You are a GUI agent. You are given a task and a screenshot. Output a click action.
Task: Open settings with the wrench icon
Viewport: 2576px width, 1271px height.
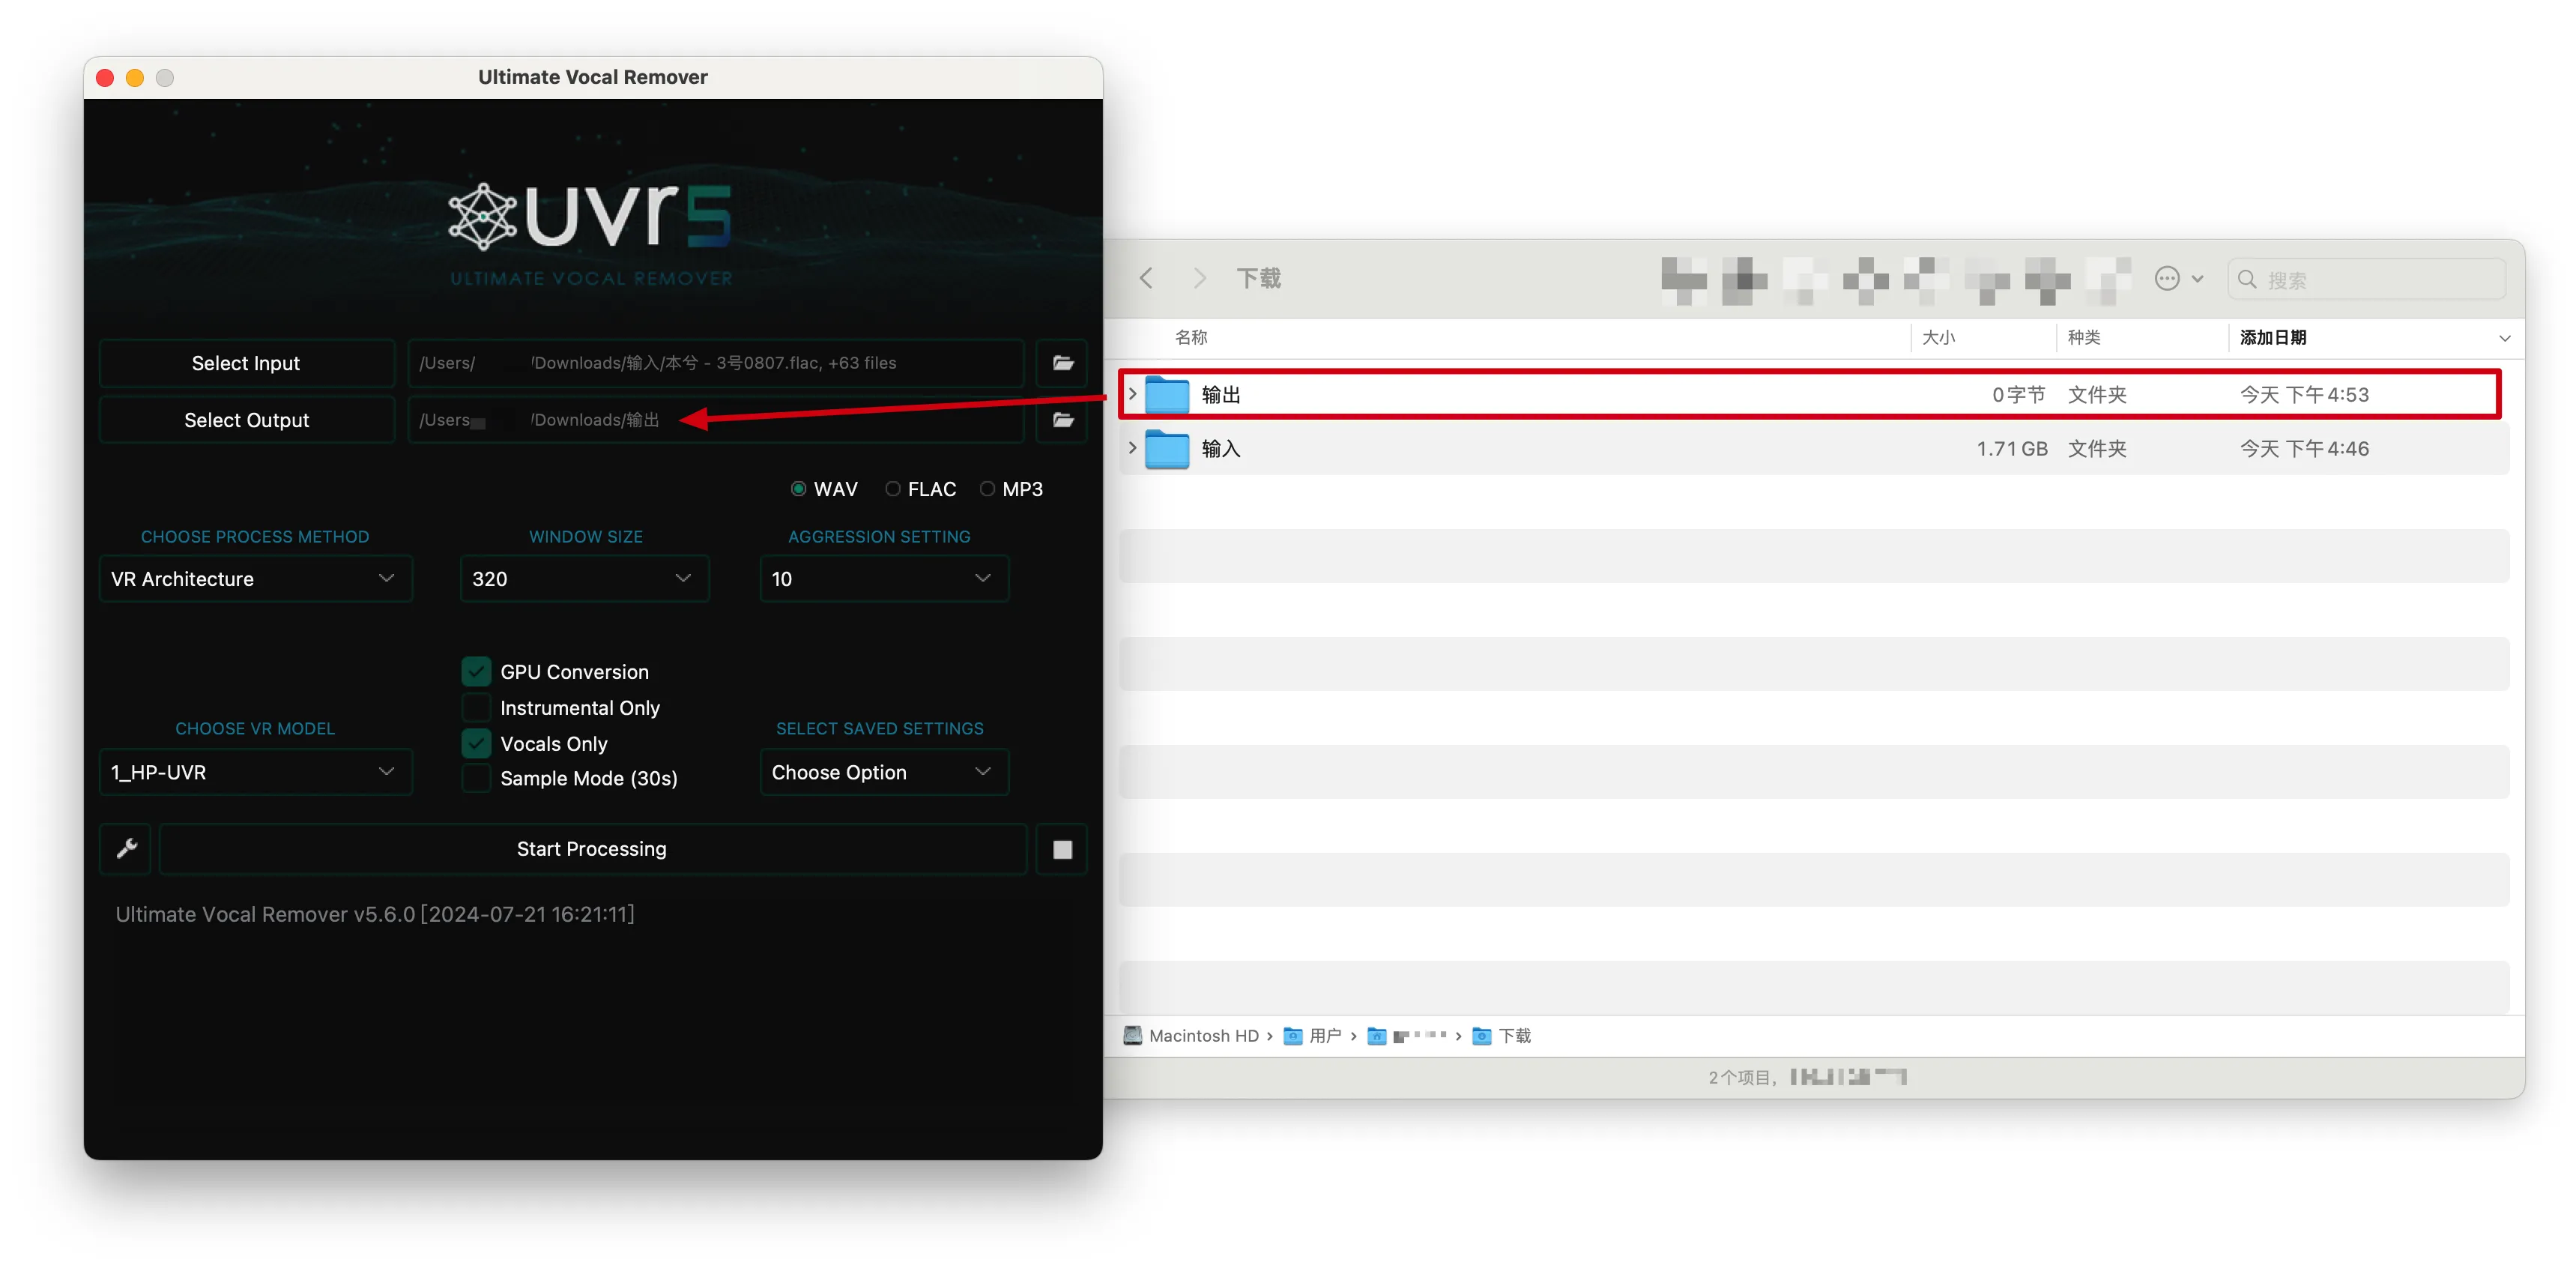126,849
